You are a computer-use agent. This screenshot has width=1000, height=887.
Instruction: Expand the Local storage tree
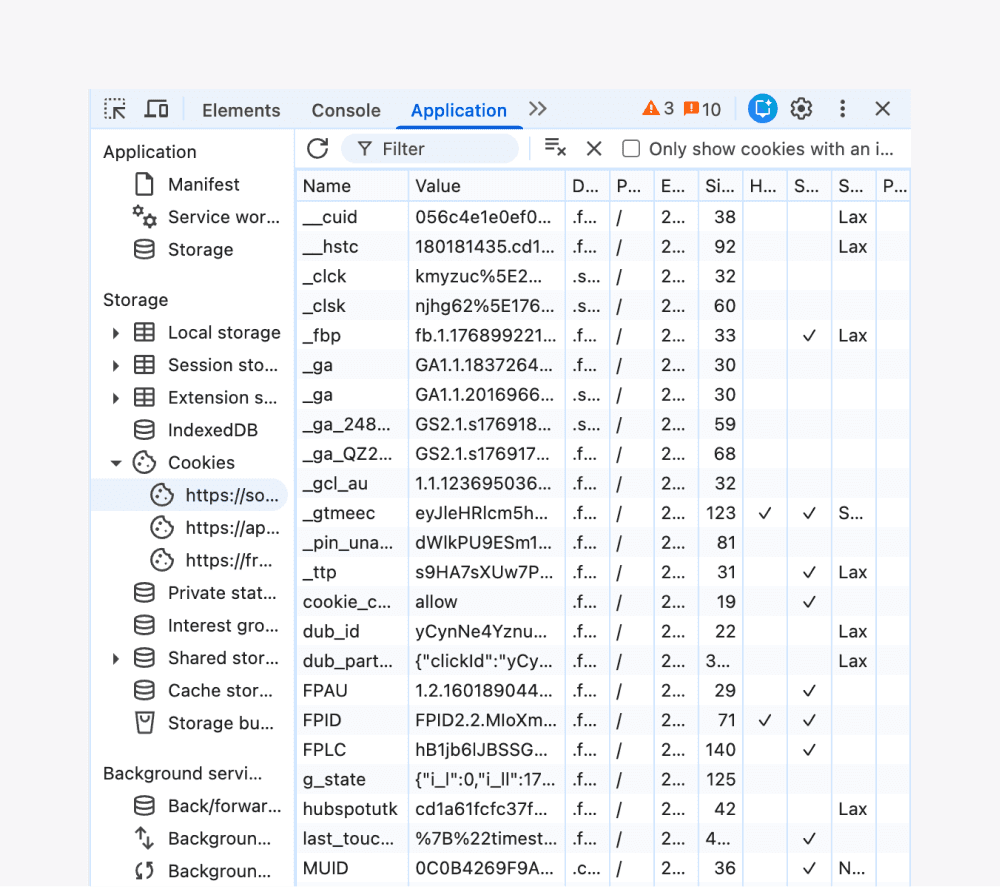click(x=115, y=332)
